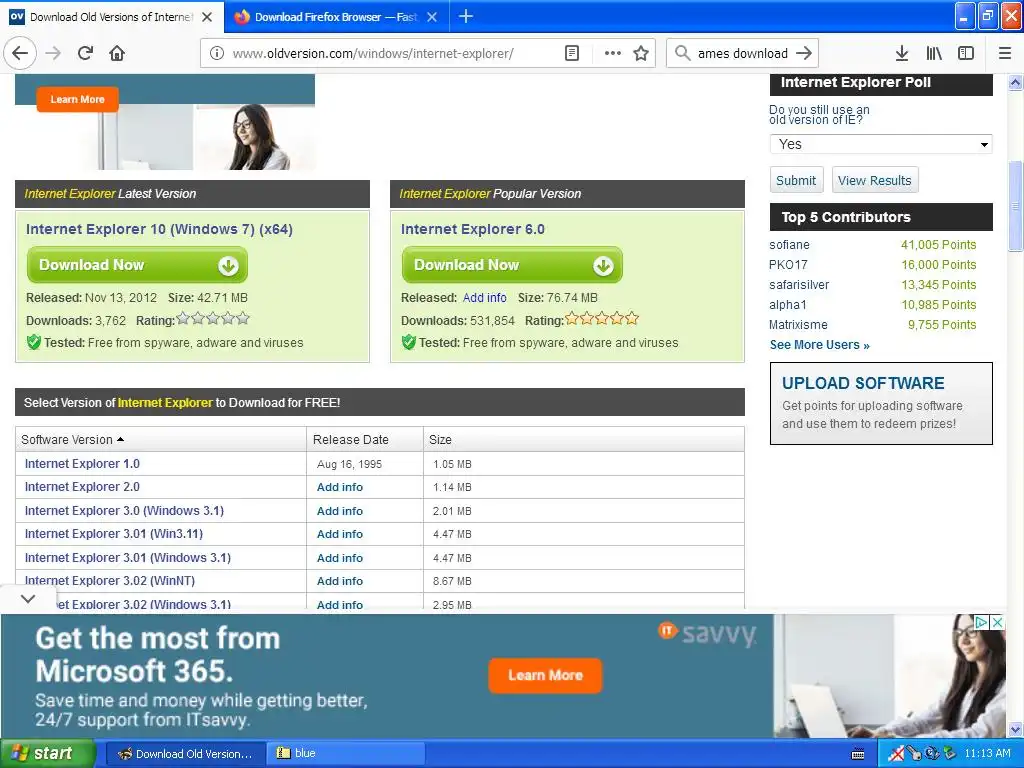Close the Download Firefox Browser tab
Screen dimensions: 1024x768
pyautogui.click(x=432, y=17)
